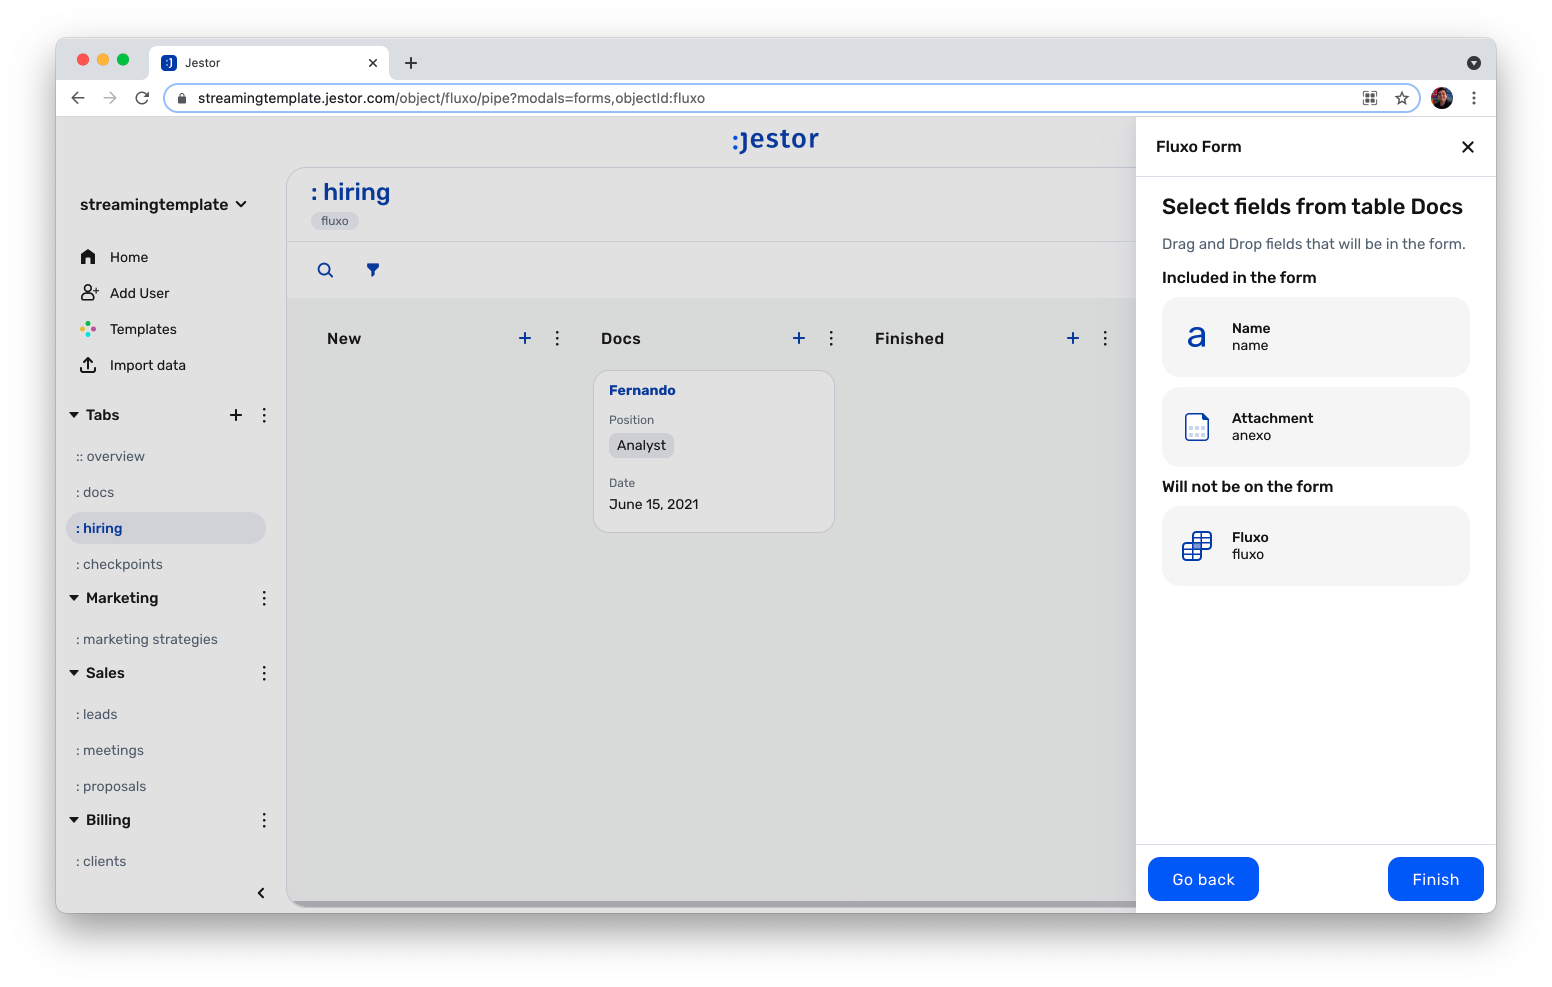The width and height of the screenshot is (1552, 987).
Task: Click the Templates colorful icon
Action: [88, 329]
